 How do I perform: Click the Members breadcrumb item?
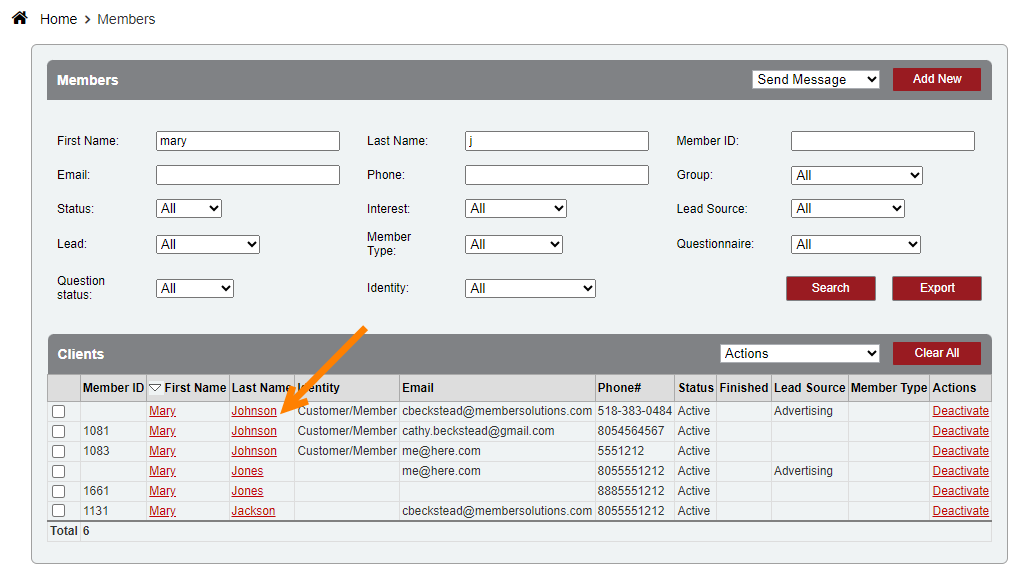click(126, 19)
